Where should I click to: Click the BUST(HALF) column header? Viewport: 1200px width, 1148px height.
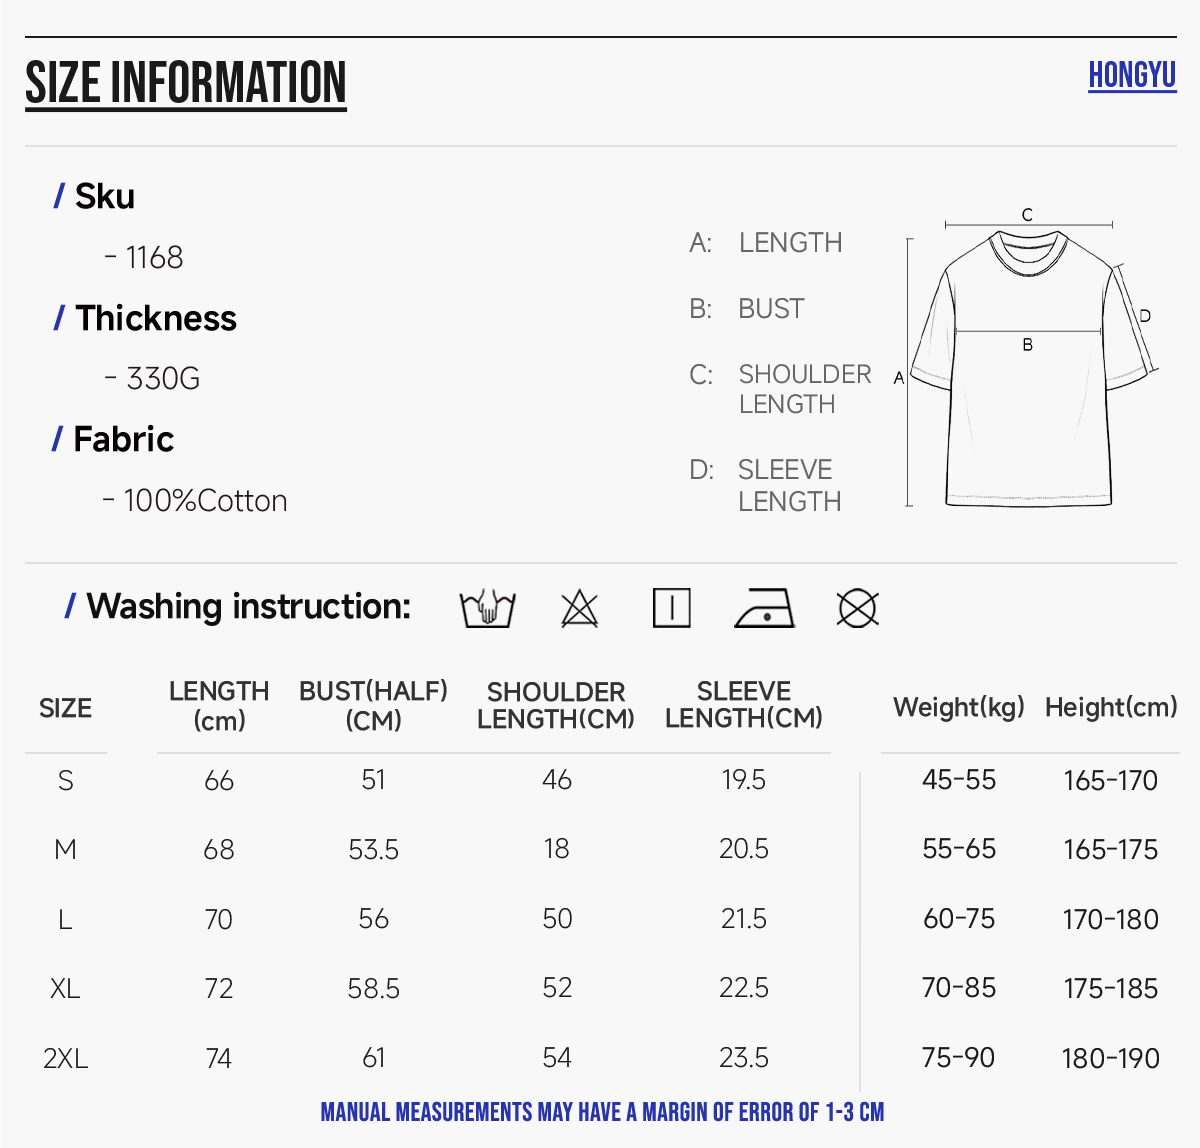click(373, 706)
